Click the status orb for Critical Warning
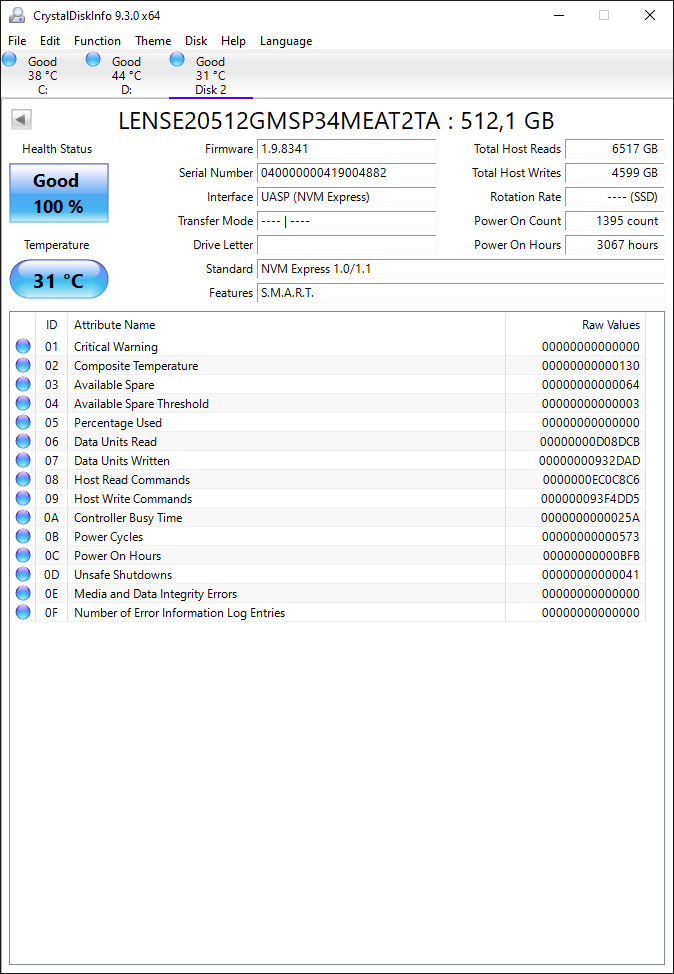Viewport: 674px width, 974px height. 23,347
